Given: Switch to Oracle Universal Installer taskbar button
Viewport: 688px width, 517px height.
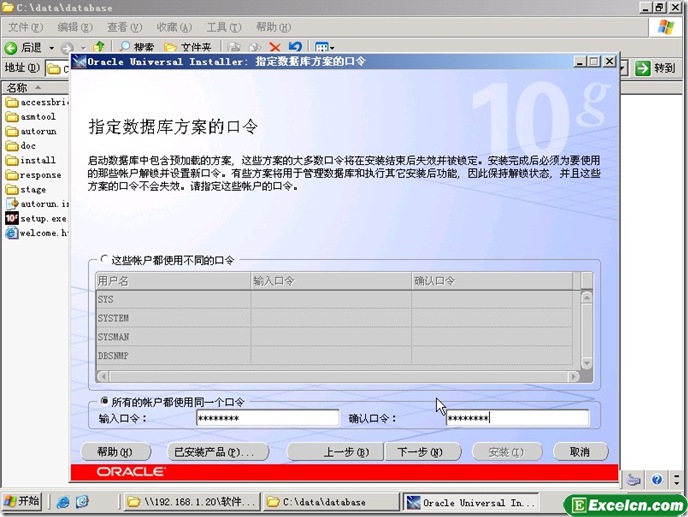Looking at the screenshot, I should pos(470,502).
